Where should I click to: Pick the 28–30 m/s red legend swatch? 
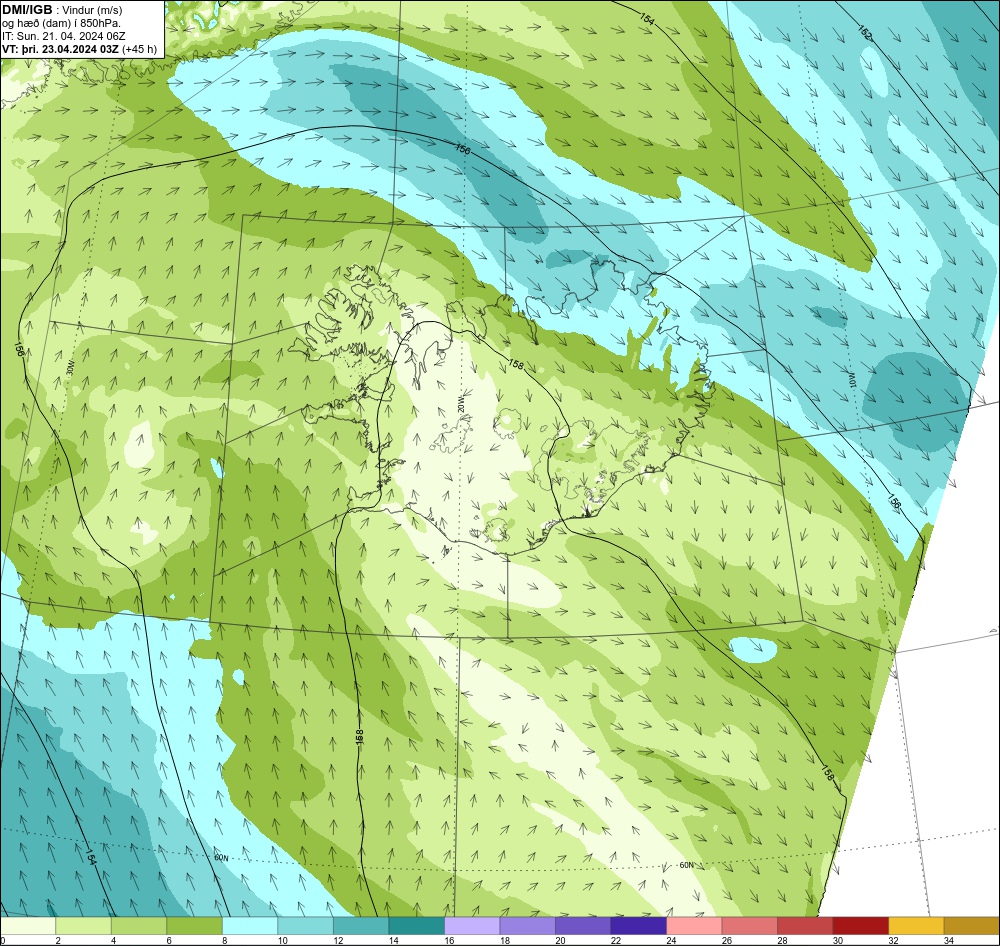805,925
